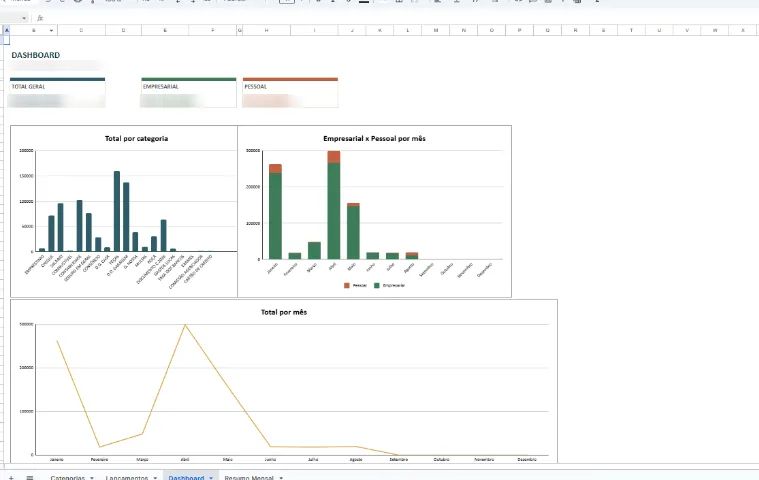Image resolution: width=759 pixels, height=480 pixels.
Task: Select column C header
Action: pyautogui.click(x=81, y=30)
